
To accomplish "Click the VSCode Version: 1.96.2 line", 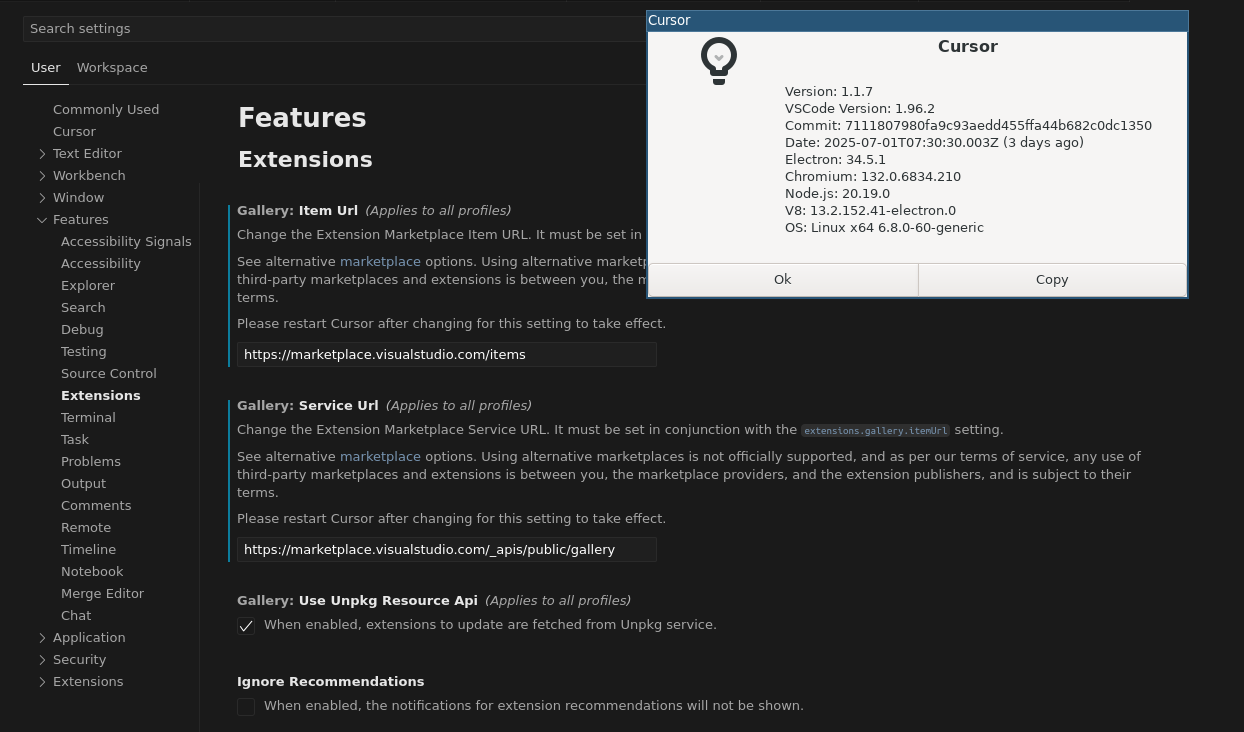I will [x=860, y=109].
